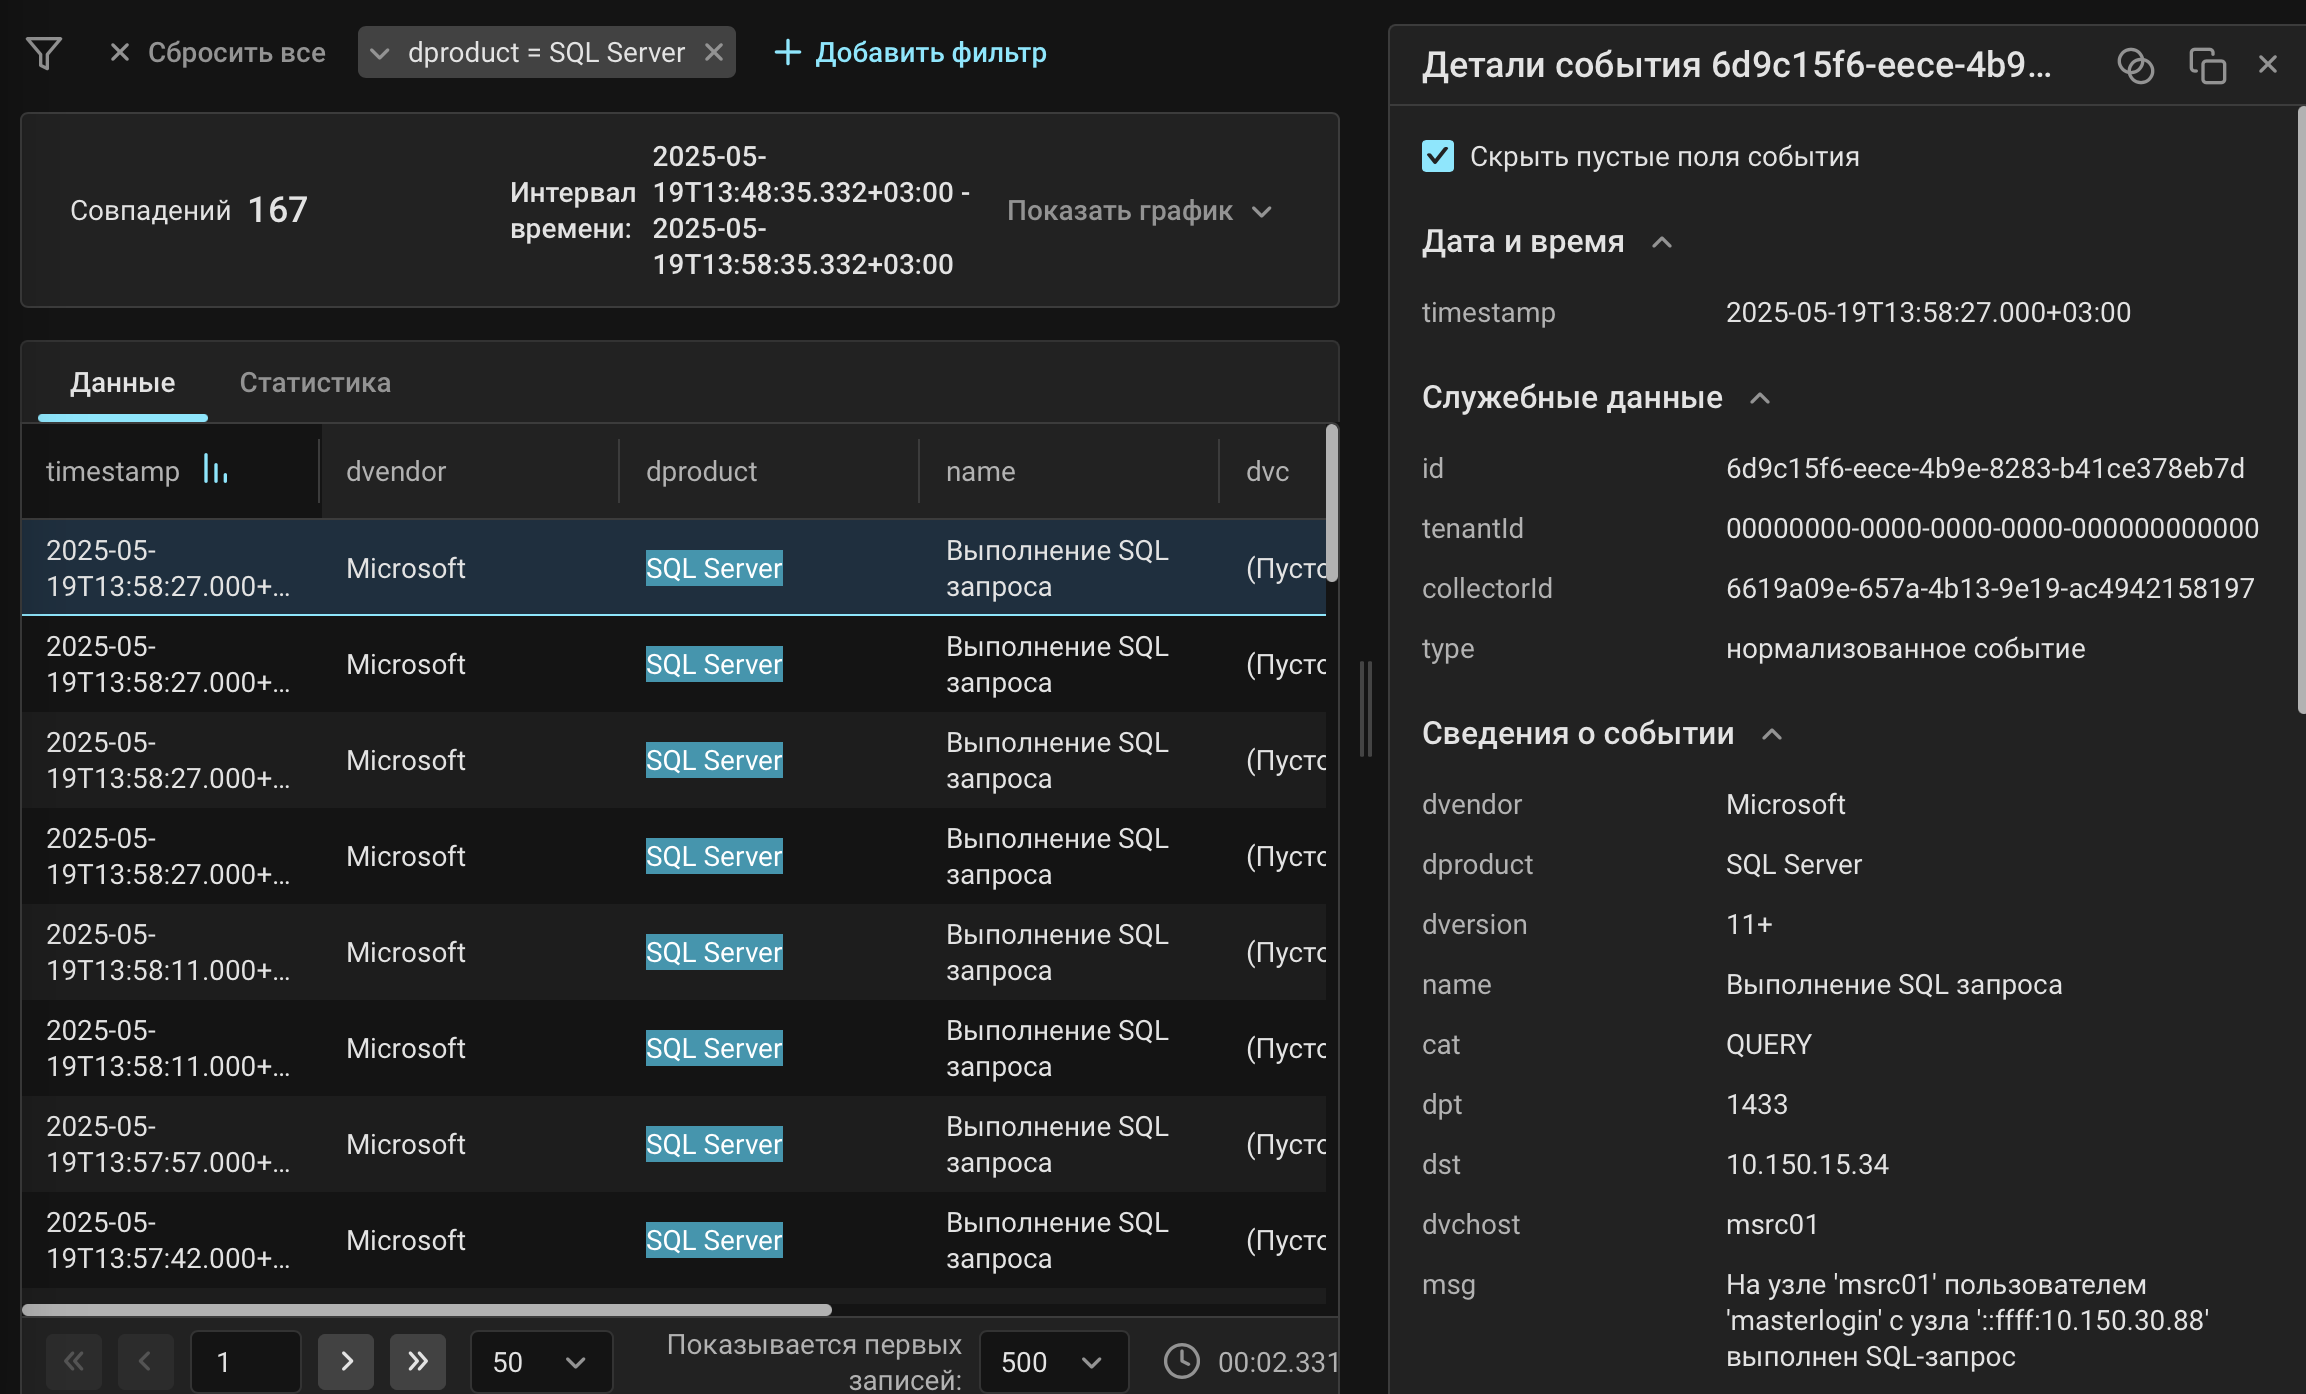Close the event details panel
This screenshot has height=1394, width=2306.
coord(2268,65)
